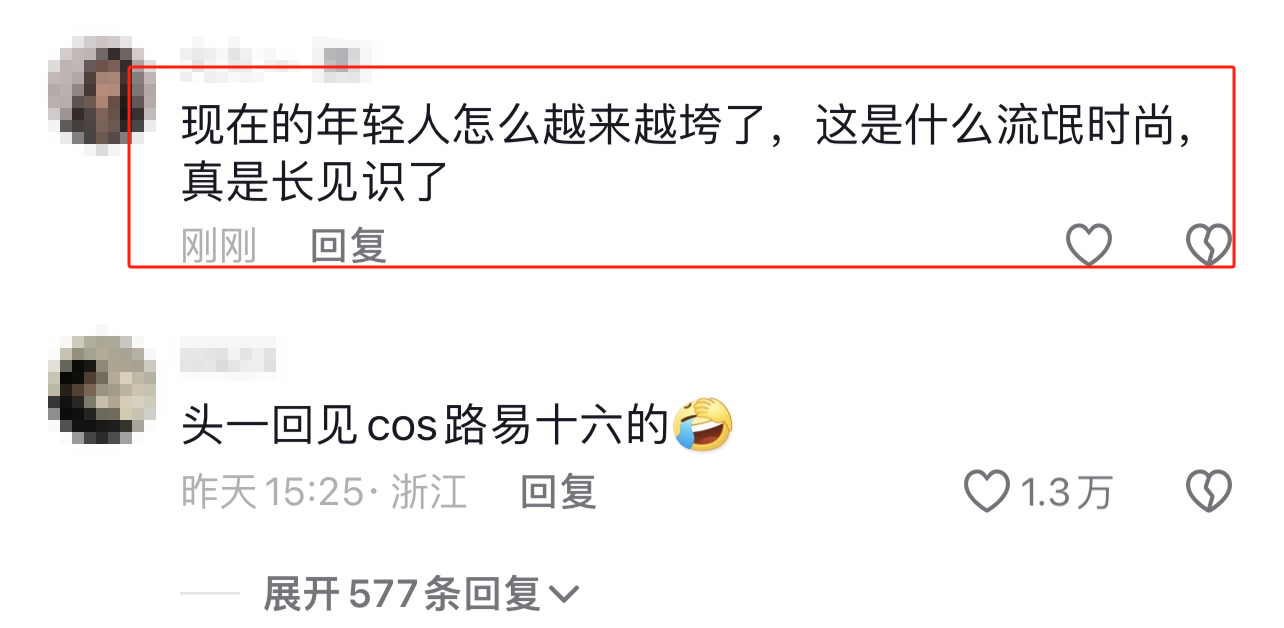Screen dimensions: 1284x628
Task: Reply to the comment posted 刚刚
Action: 348,245
